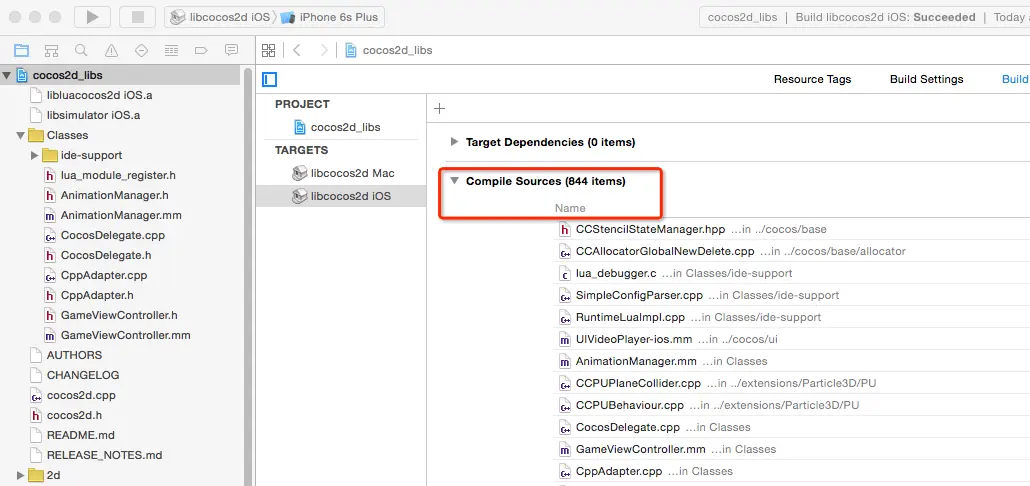
Task: Stop the running build
Action: (x=137, y=17)
